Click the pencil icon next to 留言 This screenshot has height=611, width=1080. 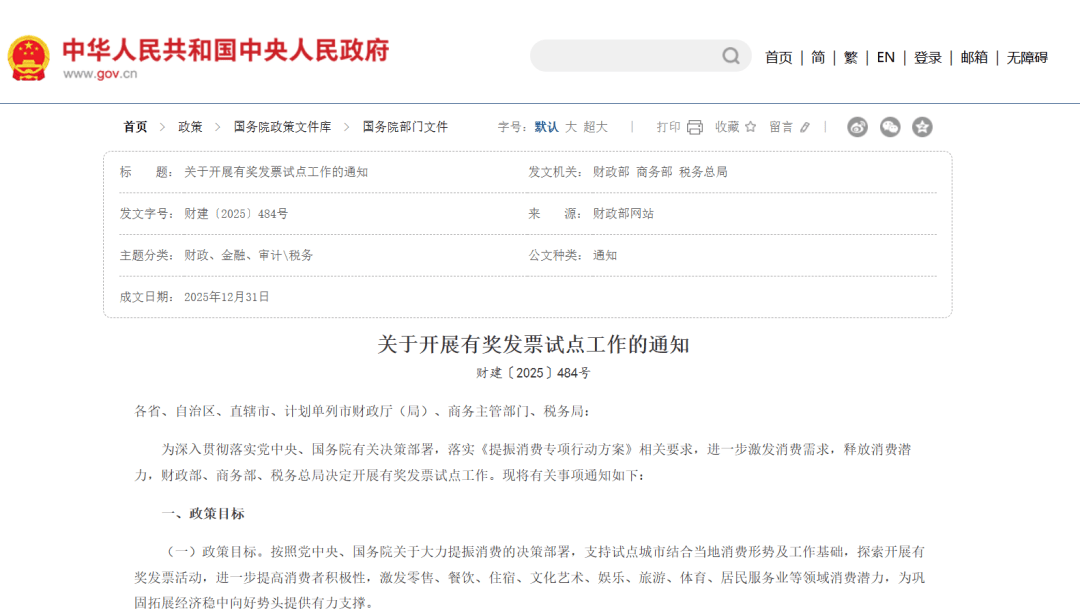tap(805, 127)
